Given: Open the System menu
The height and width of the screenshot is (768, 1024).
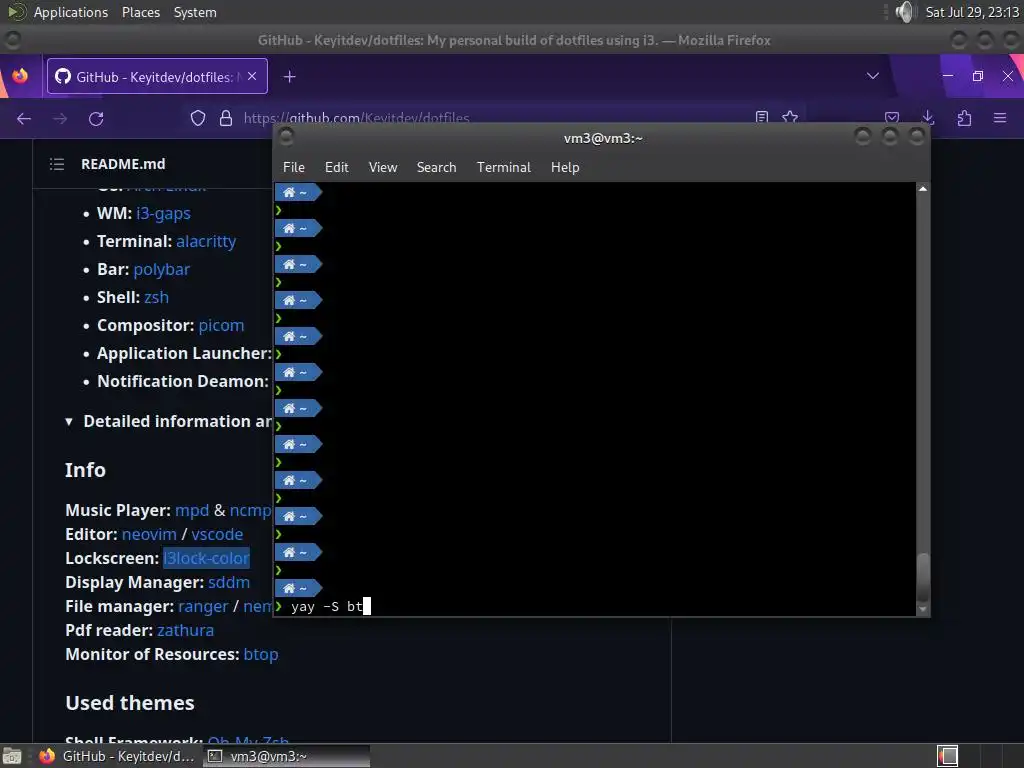Looking at the screenshot, I should (195, 12).
